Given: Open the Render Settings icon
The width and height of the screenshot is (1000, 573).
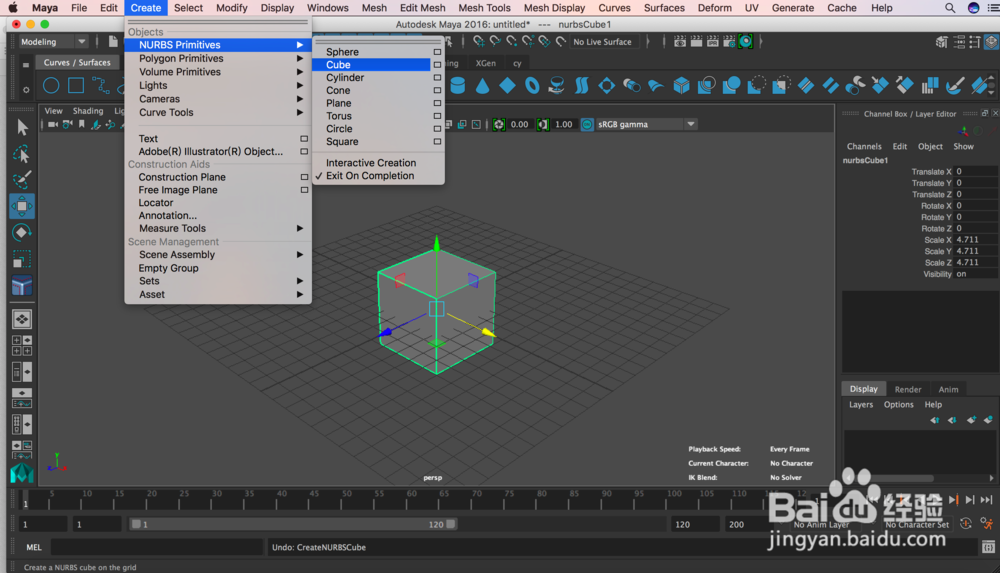Looking at the screenshot, I should pos(729,42).
